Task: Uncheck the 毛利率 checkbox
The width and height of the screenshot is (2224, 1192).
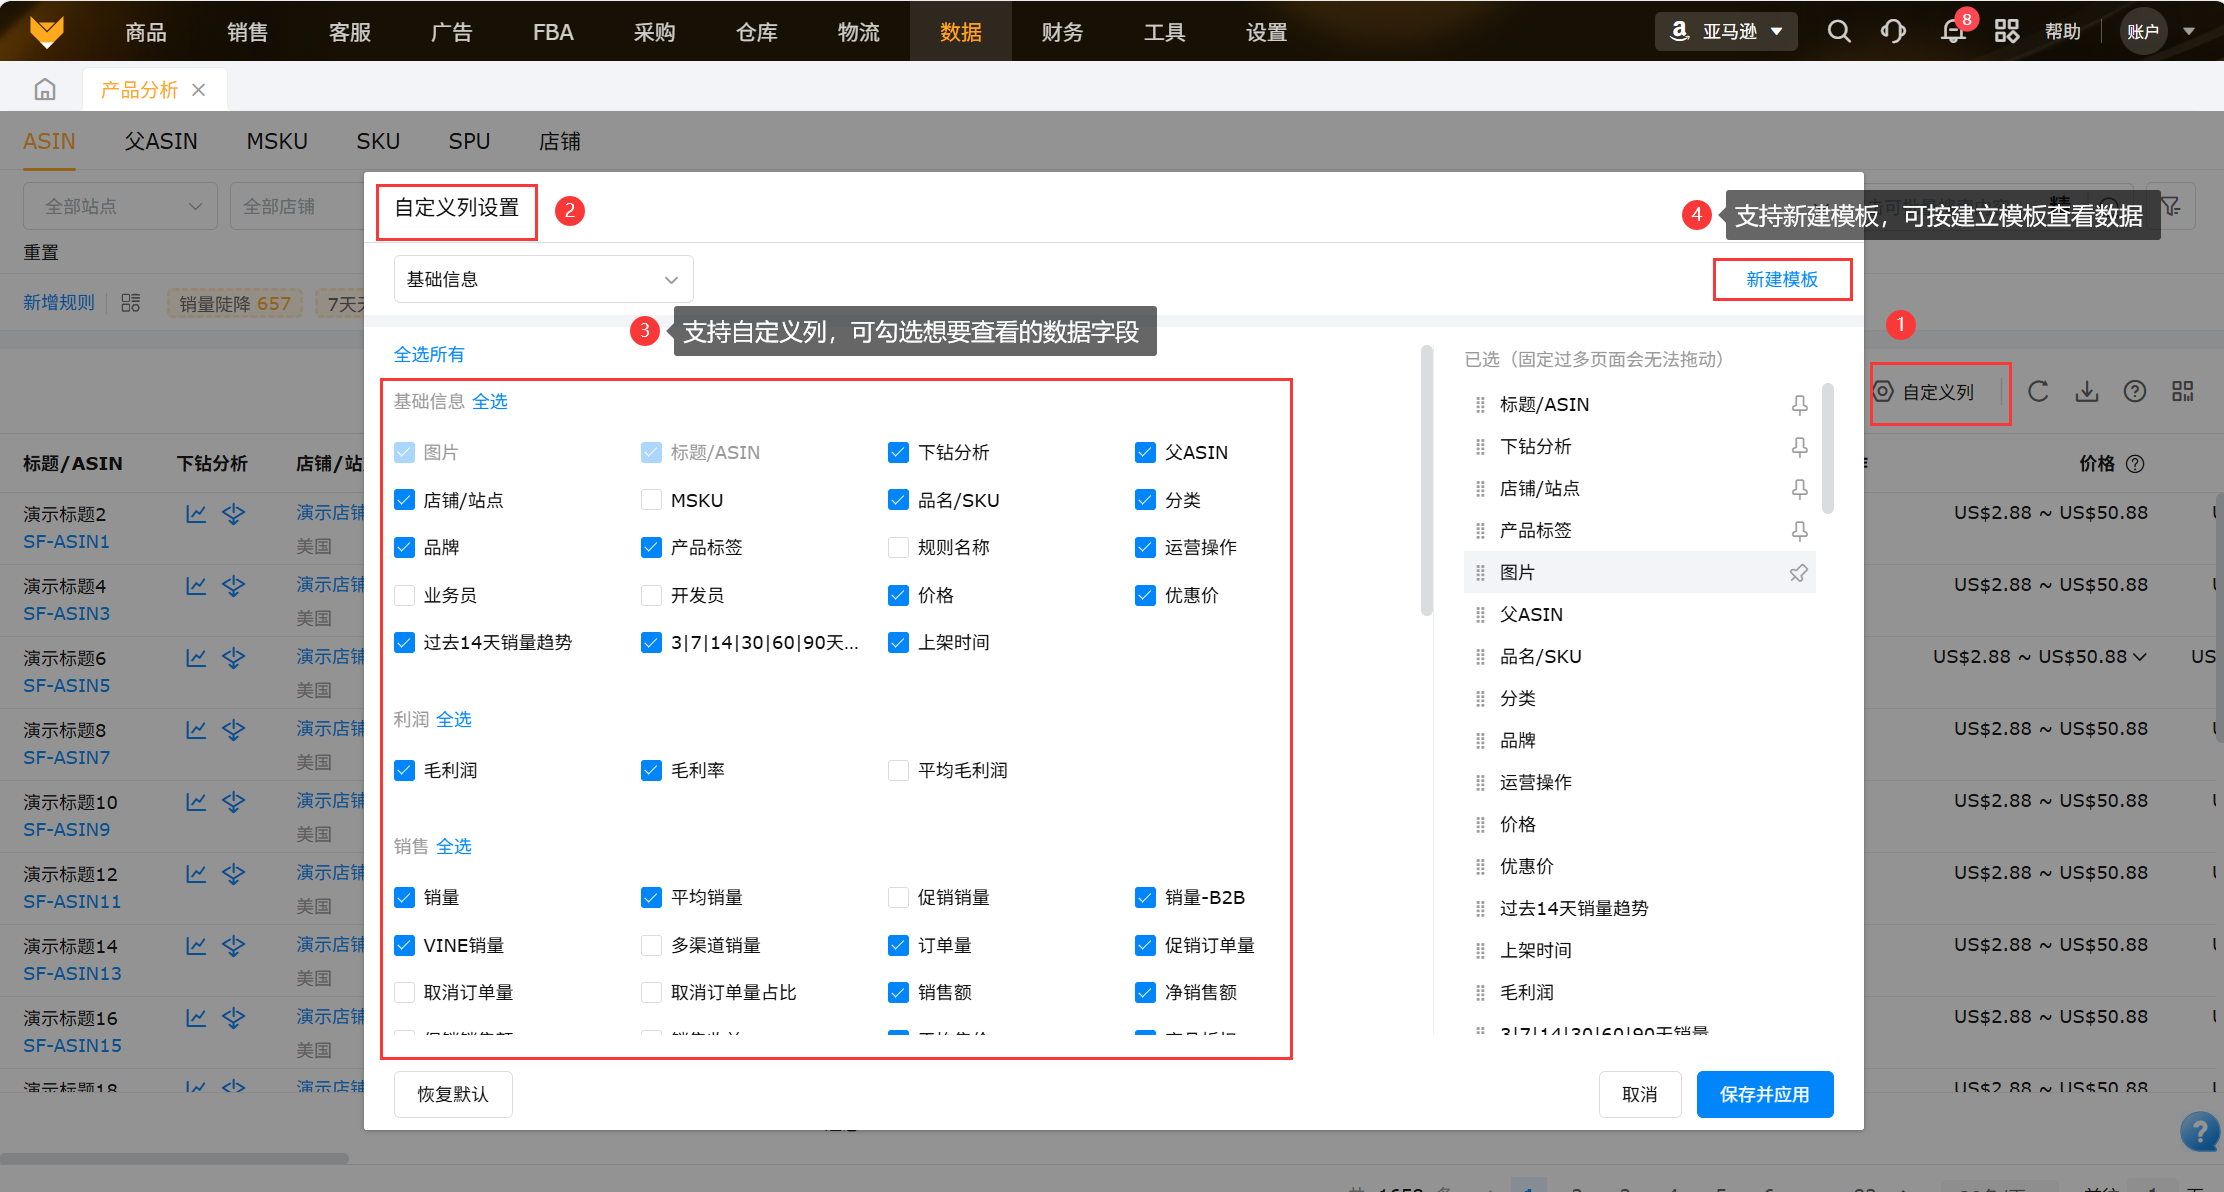Action: 651,770
